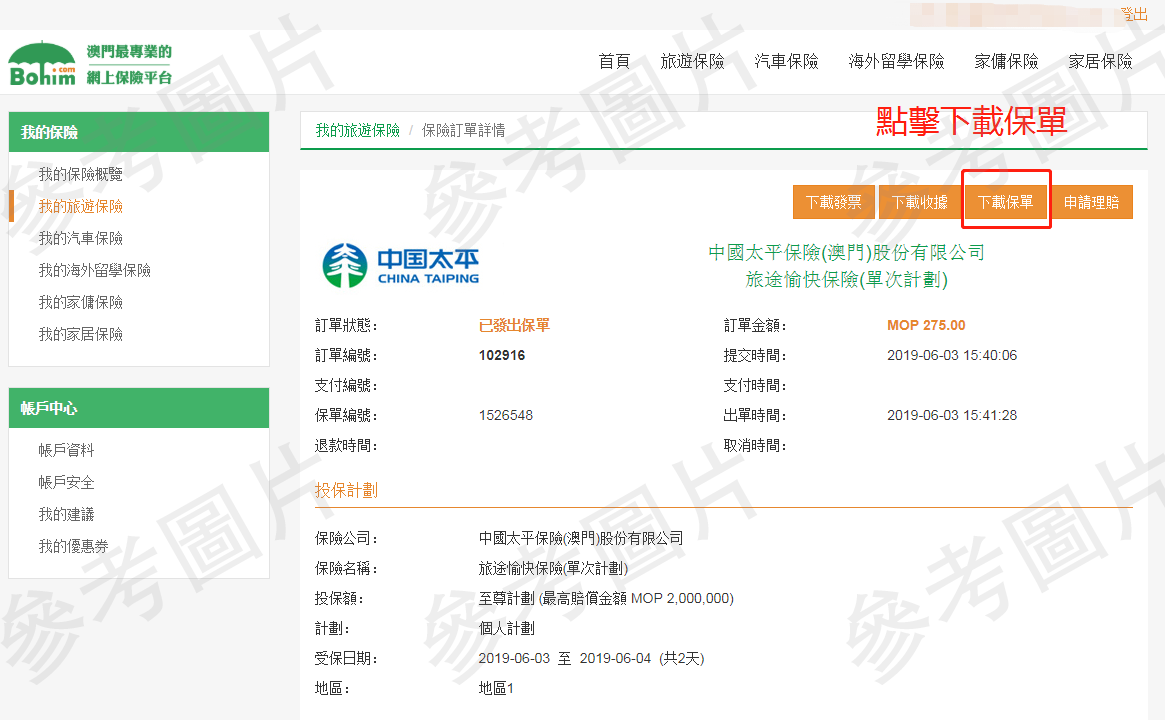Click the 保險名稱 value 旅途愉快保險(單次計劃)
This screenshot has width=1165, height=720.
coord(553,568)
